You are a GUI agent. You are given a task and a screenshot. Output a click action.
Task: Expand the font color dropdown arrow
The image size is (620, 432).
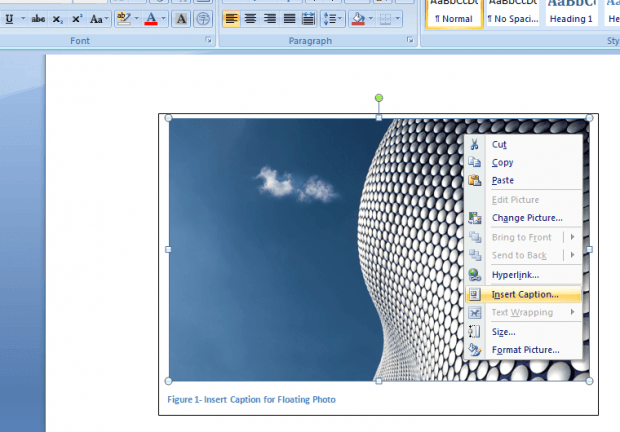pyautogui.click(x=165, y=19)
